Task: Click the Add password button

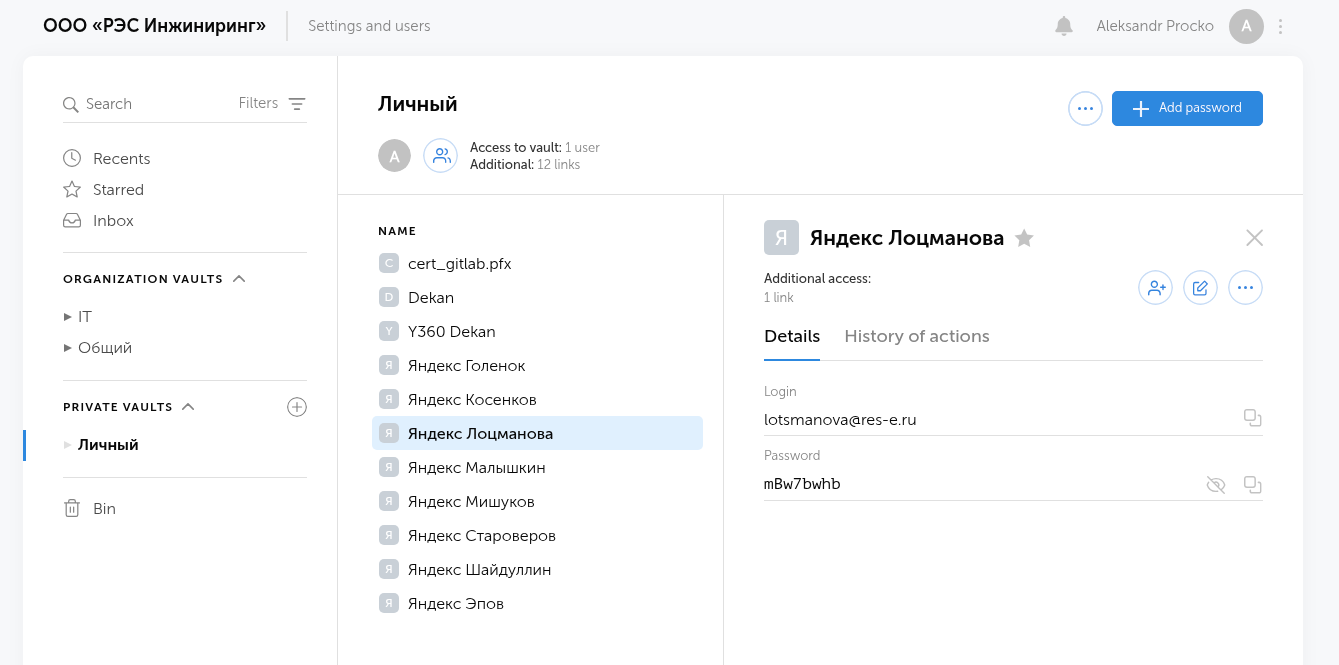Action: coord(1186,108)
